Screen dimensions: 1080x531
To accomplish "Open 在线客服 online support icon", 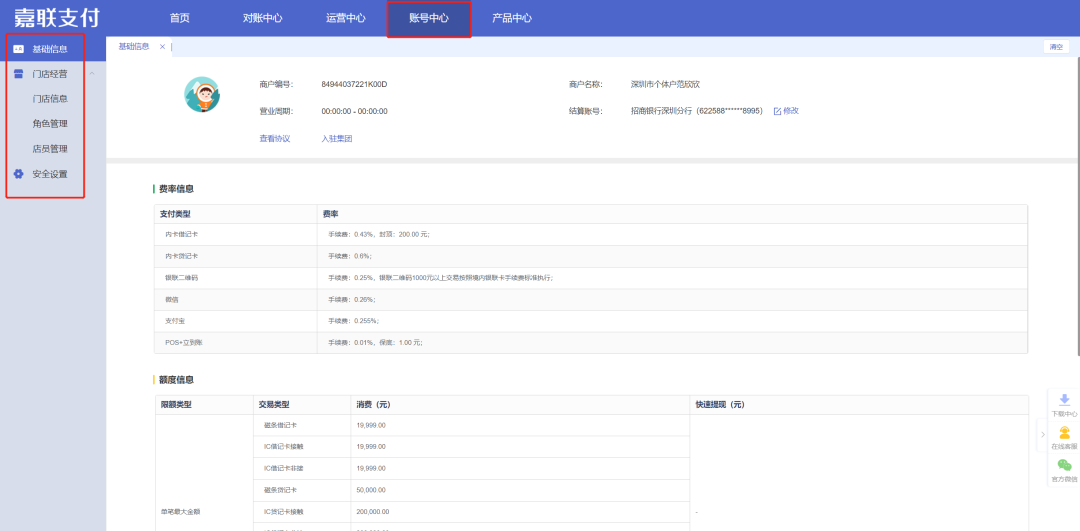I will (x=1064, y=433).
